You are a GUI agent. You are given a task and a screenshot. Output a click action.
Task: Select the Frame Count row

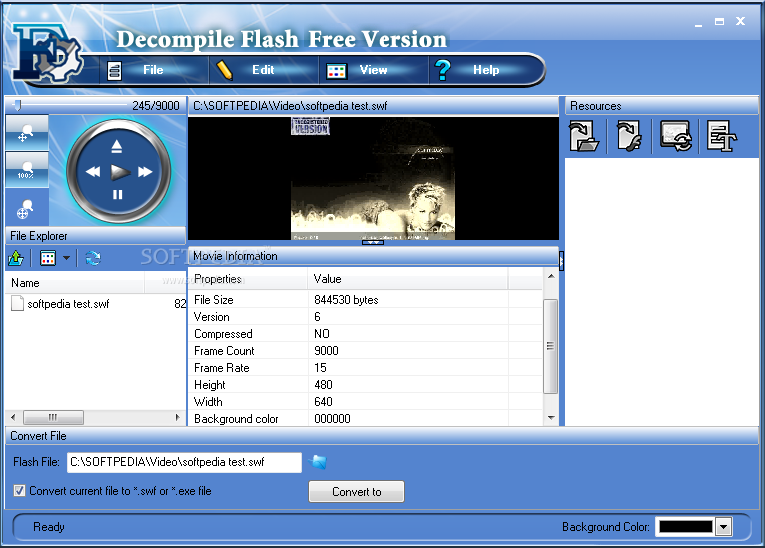pyautogui.click(x=366, y=351)
